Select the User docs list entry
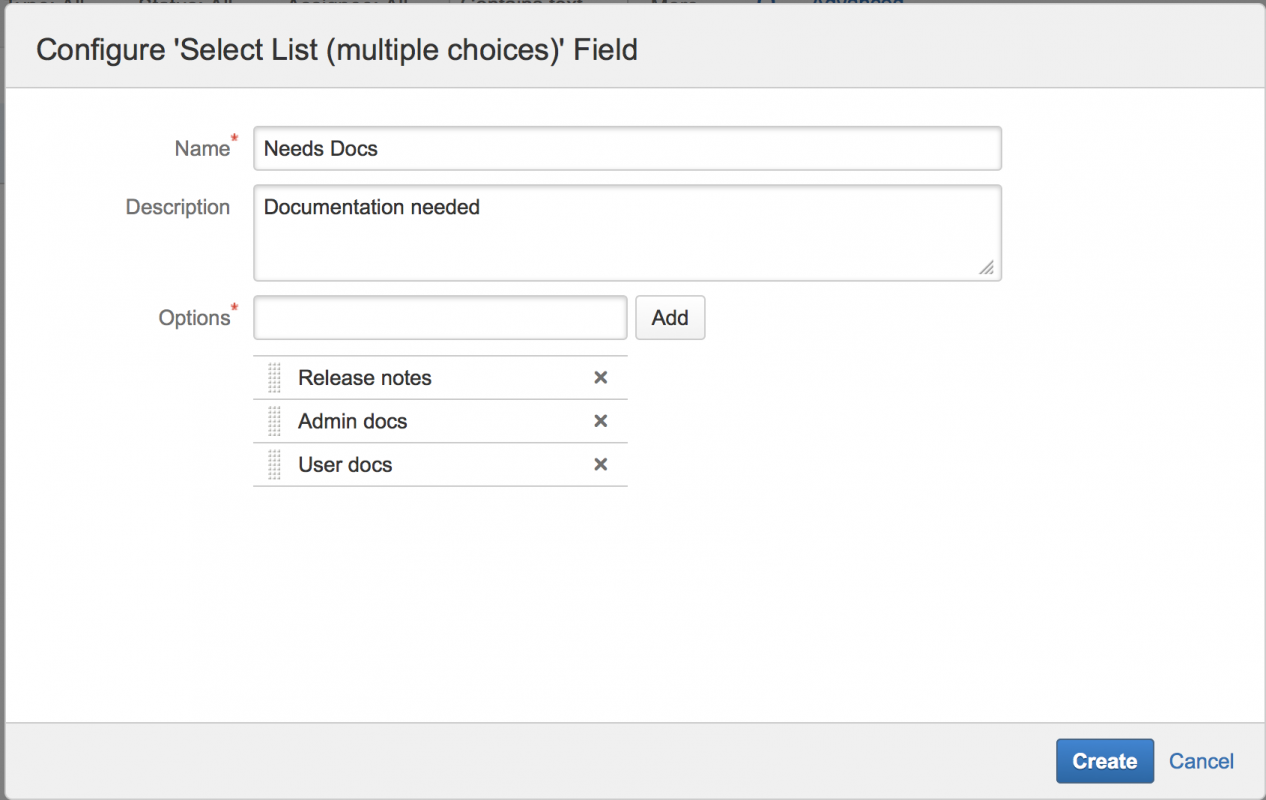Image resolution: width=1266 pixels, height=800 pixels. 345,464
